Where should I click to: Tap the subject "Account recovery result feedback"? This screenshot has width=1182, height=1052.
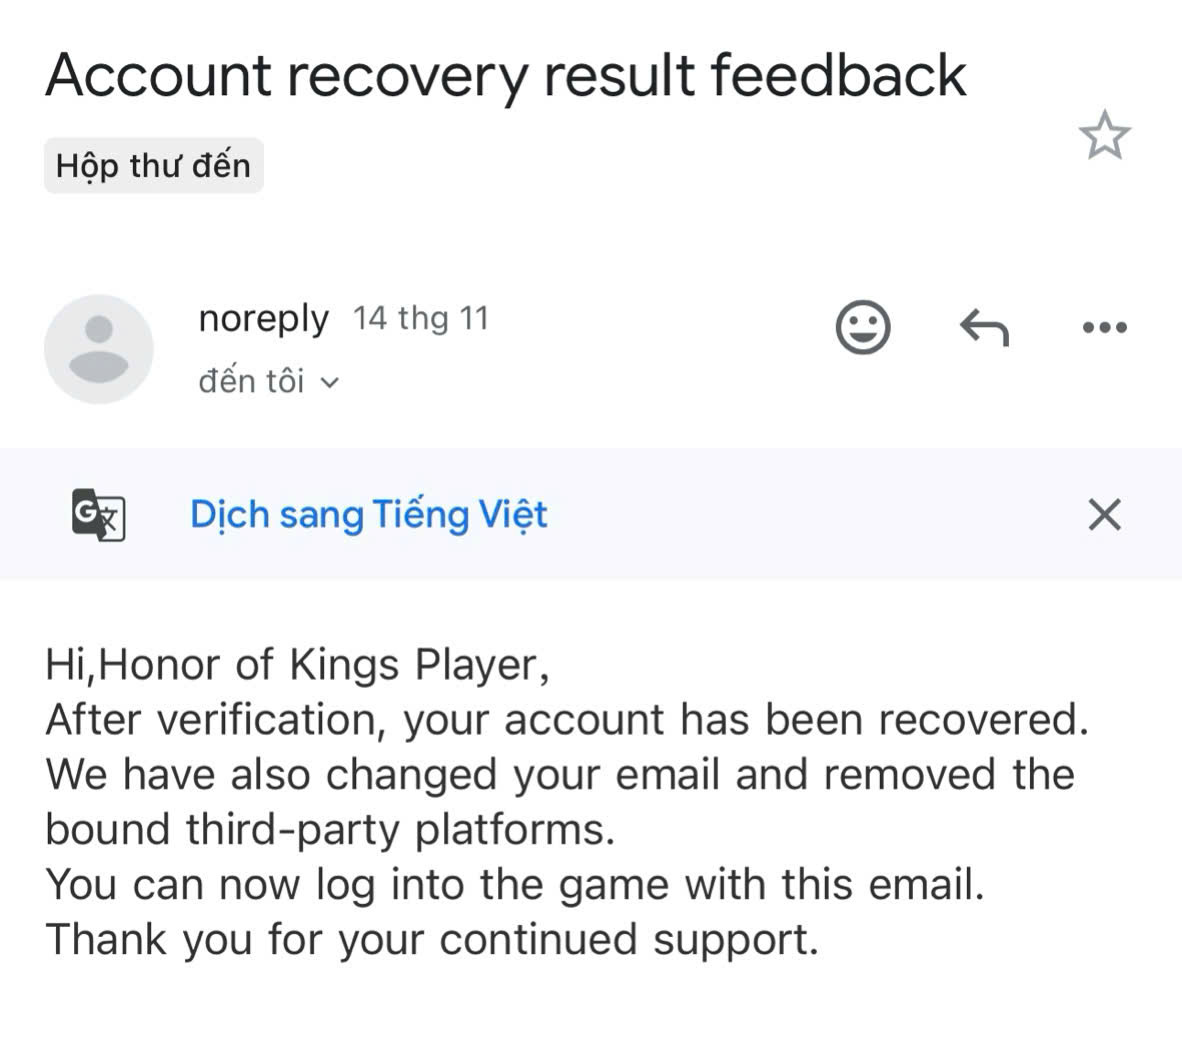505,75
